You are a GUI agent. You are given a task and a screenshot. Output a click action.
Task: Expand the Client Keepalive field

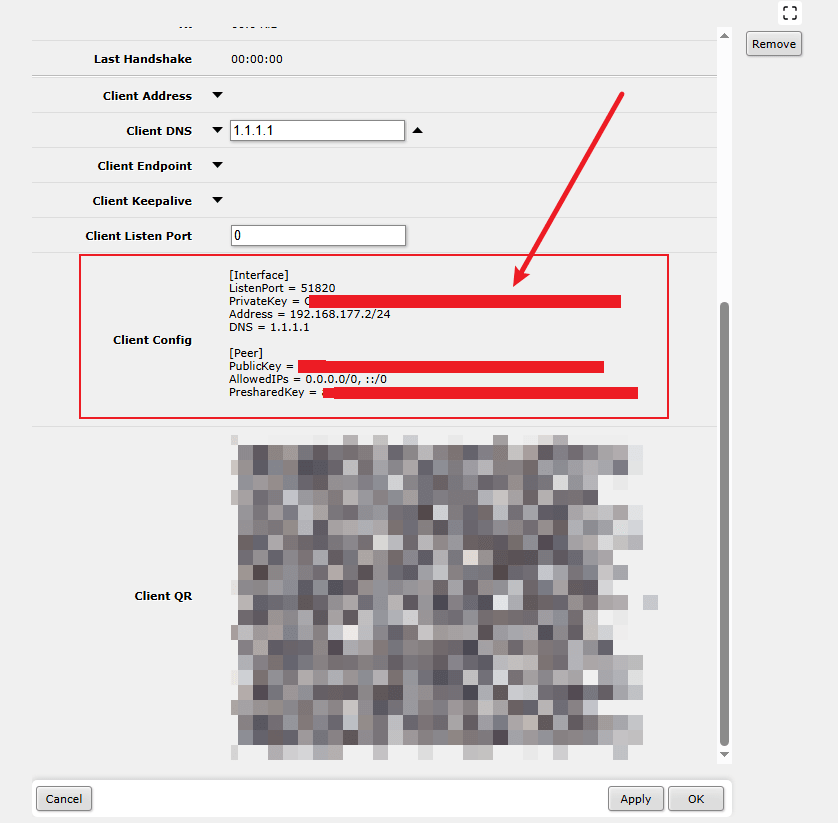click(x=217, y=200)
